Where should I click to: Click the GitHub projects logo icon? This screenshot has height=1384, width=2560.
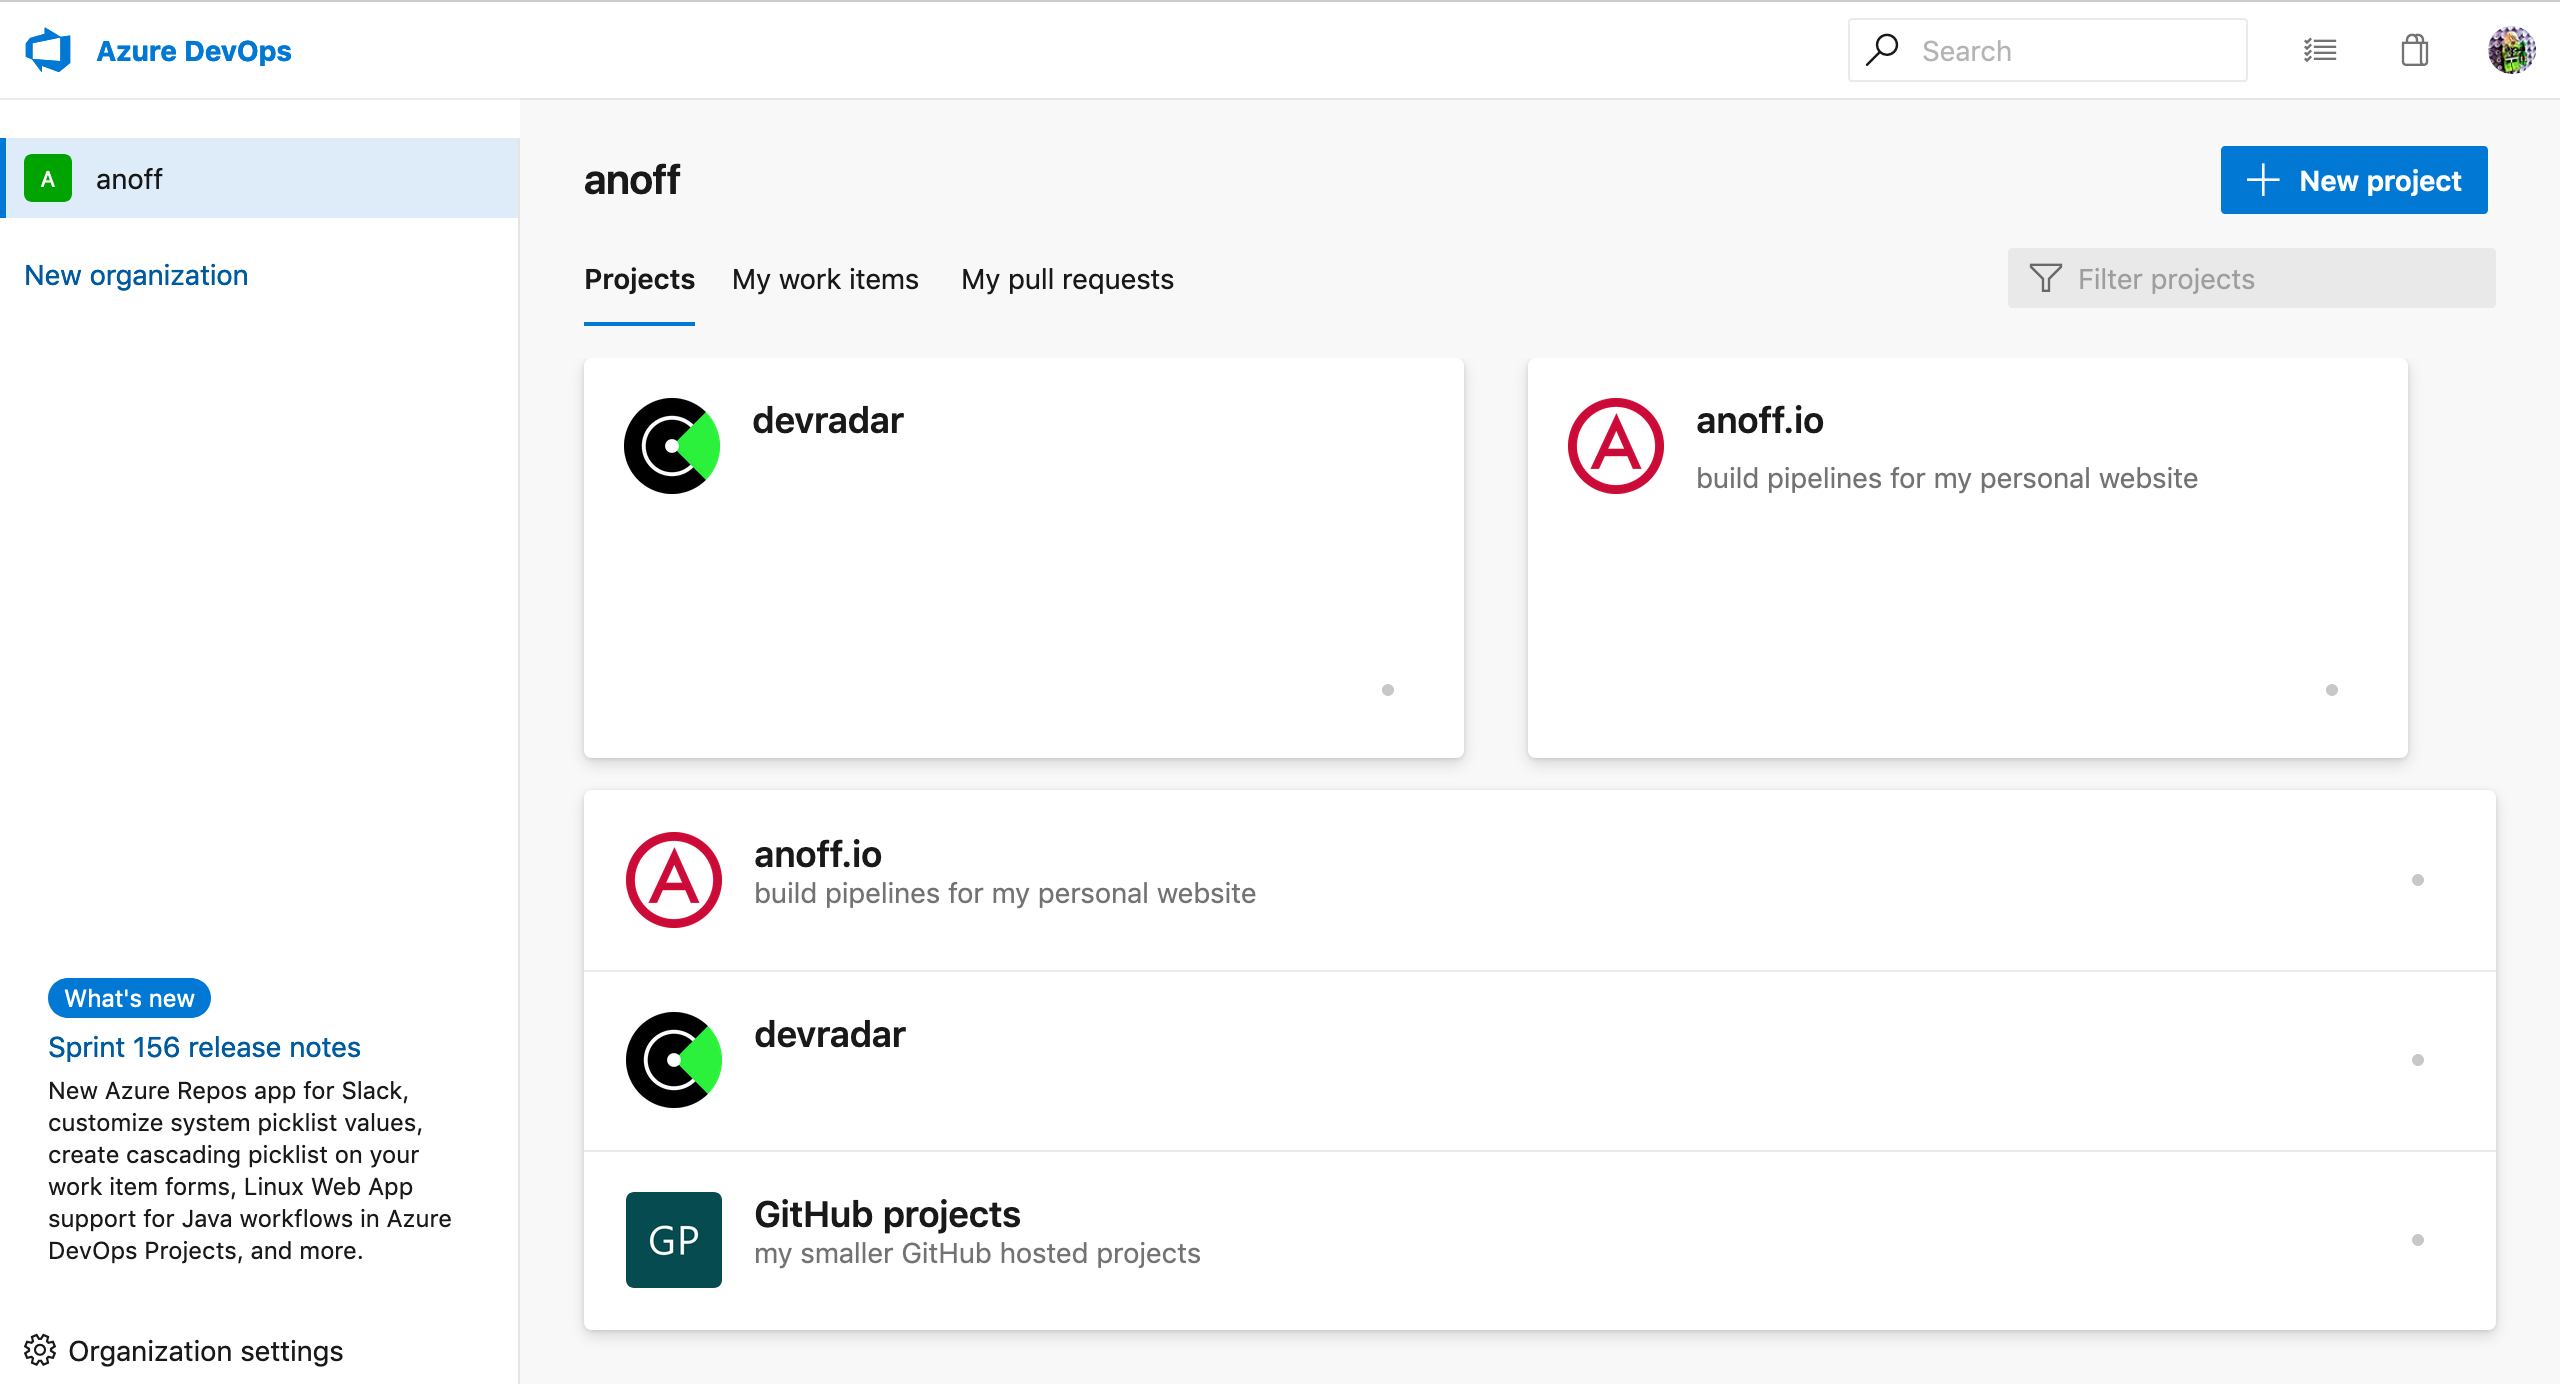coord(673,1232)
